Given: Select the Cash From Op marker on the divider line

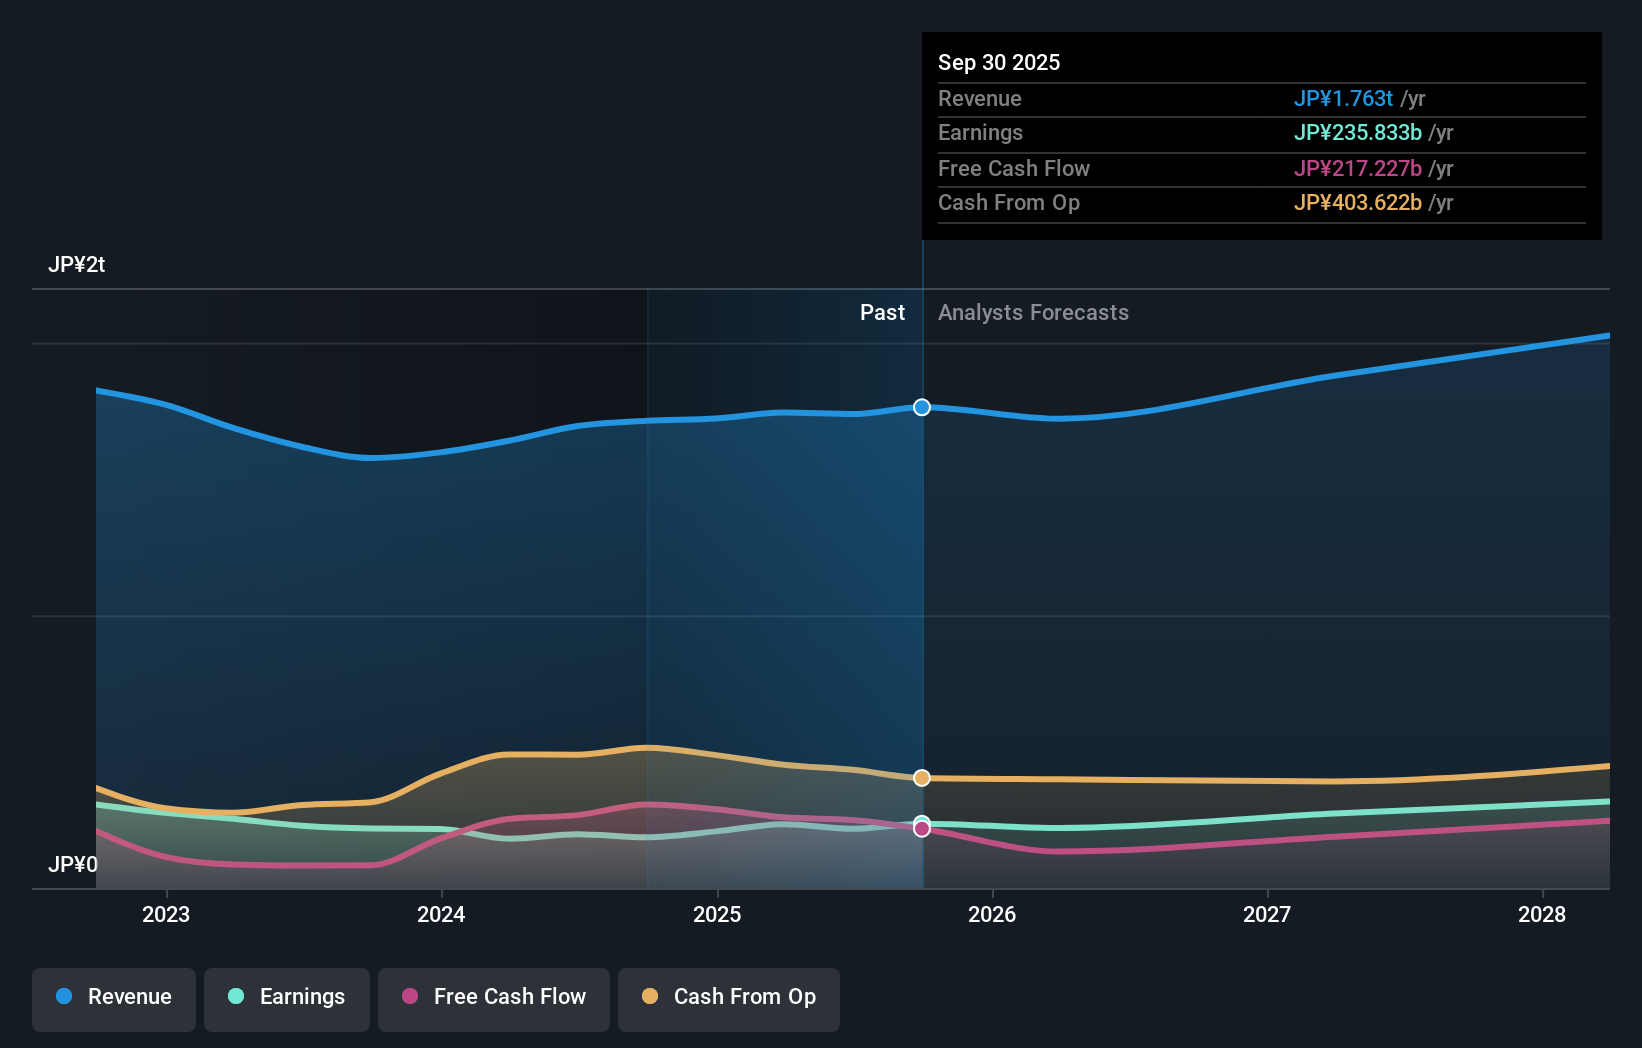Looking at the screenshot, I should tap(921, 778).
